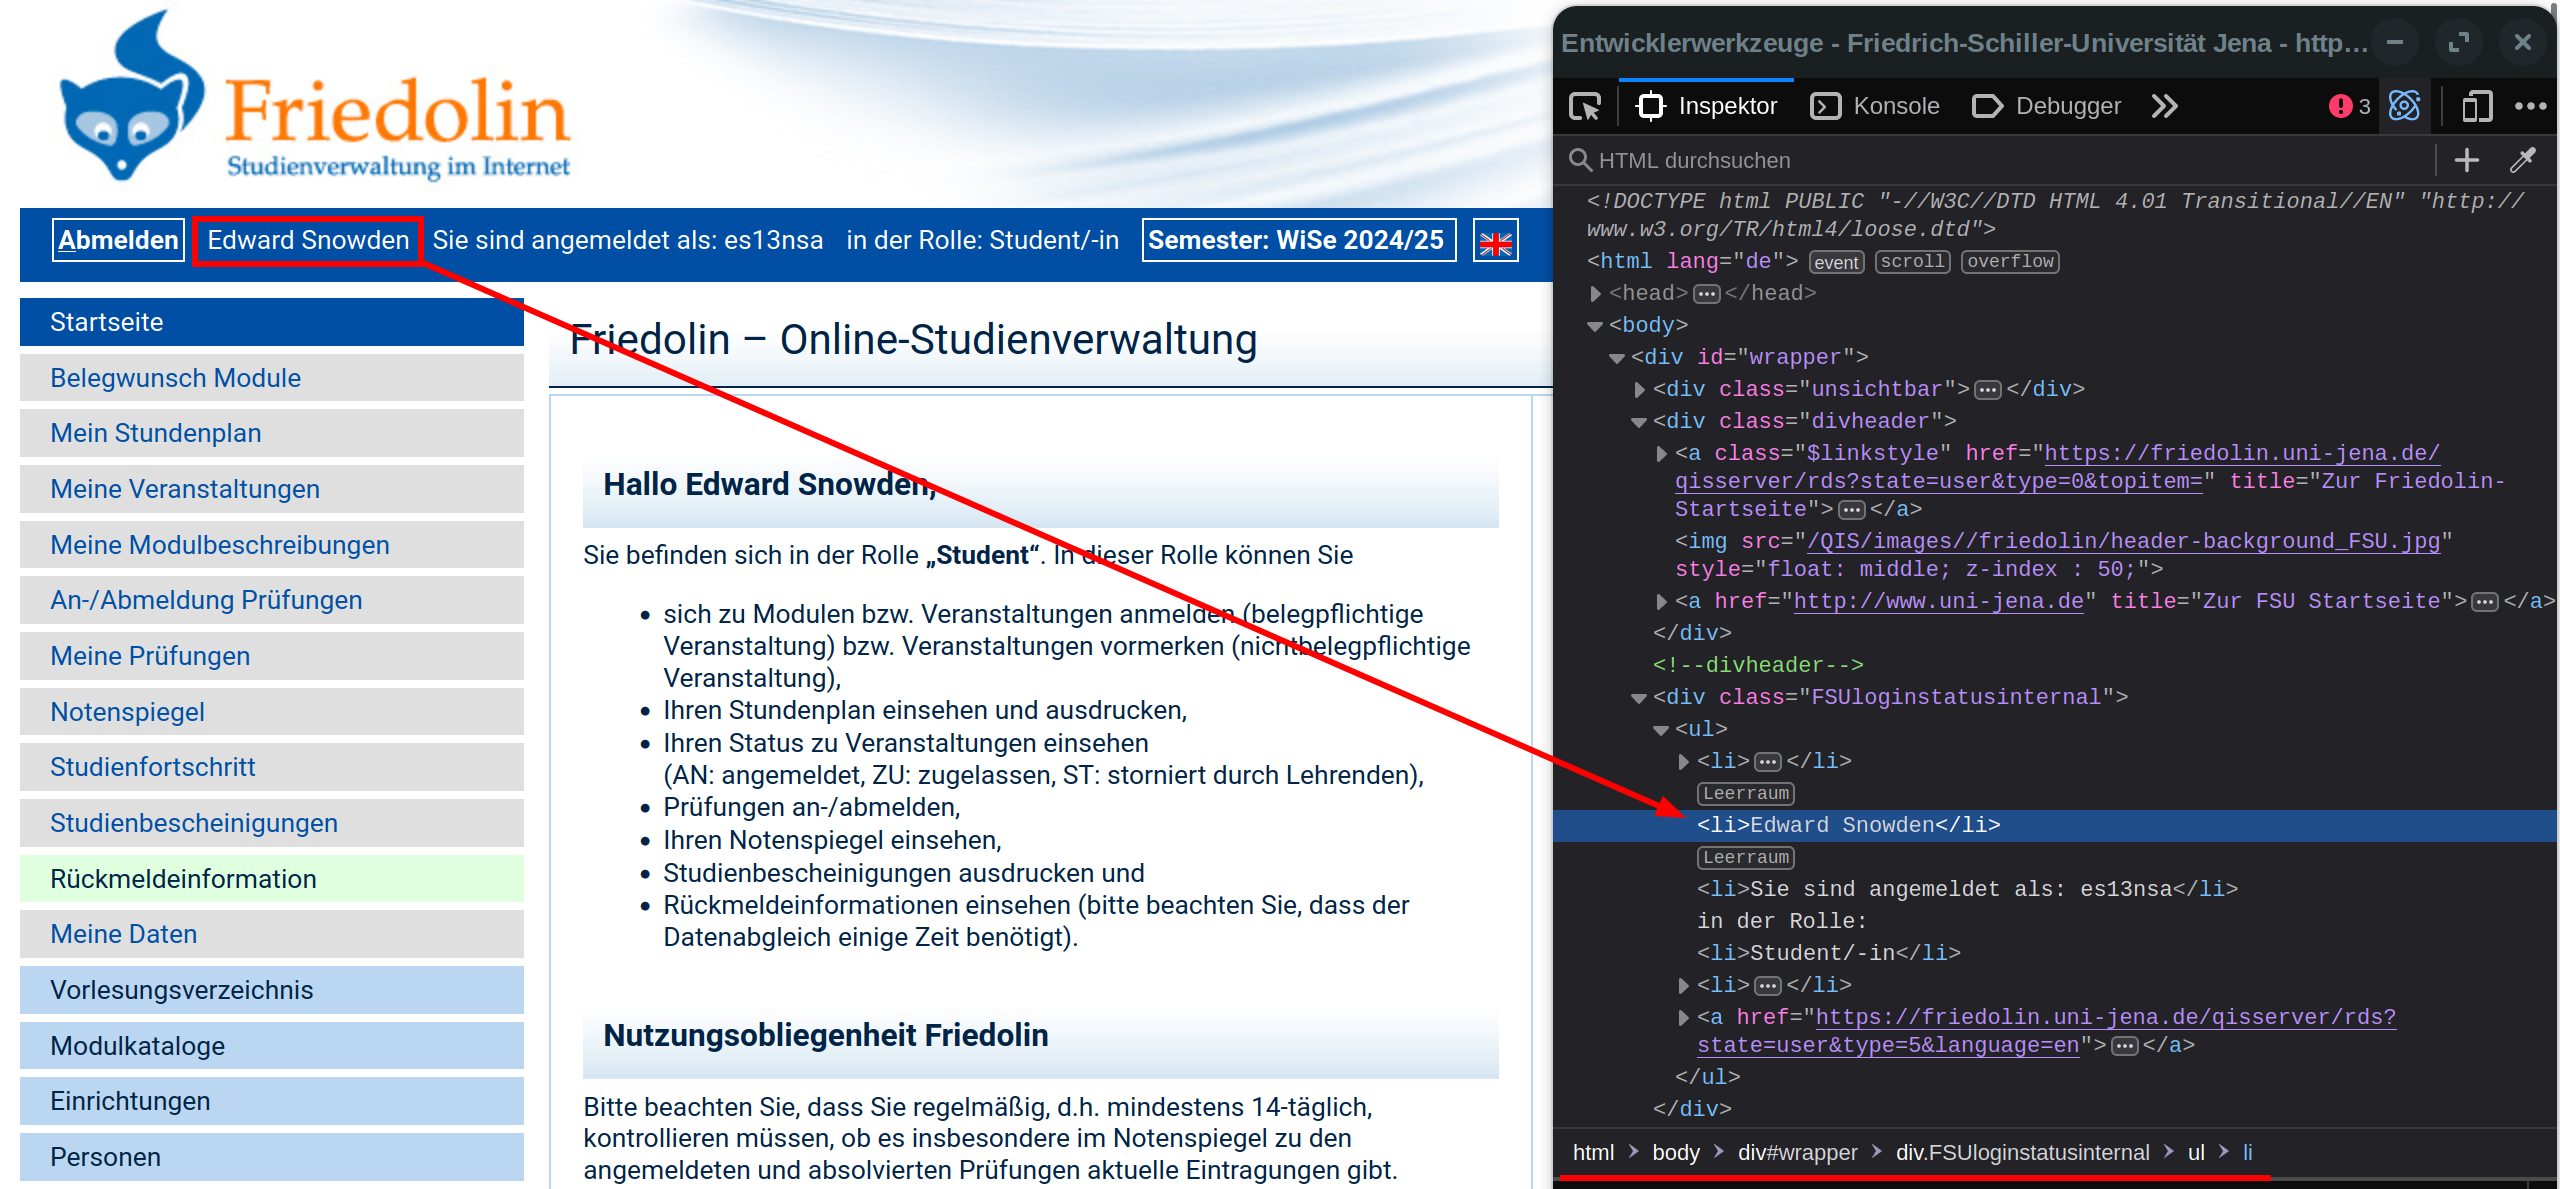The height and width of the screenshot is (1189, 2560).
Task: Collapse the div id wrapper node
Action: [x=1617, y=358]
